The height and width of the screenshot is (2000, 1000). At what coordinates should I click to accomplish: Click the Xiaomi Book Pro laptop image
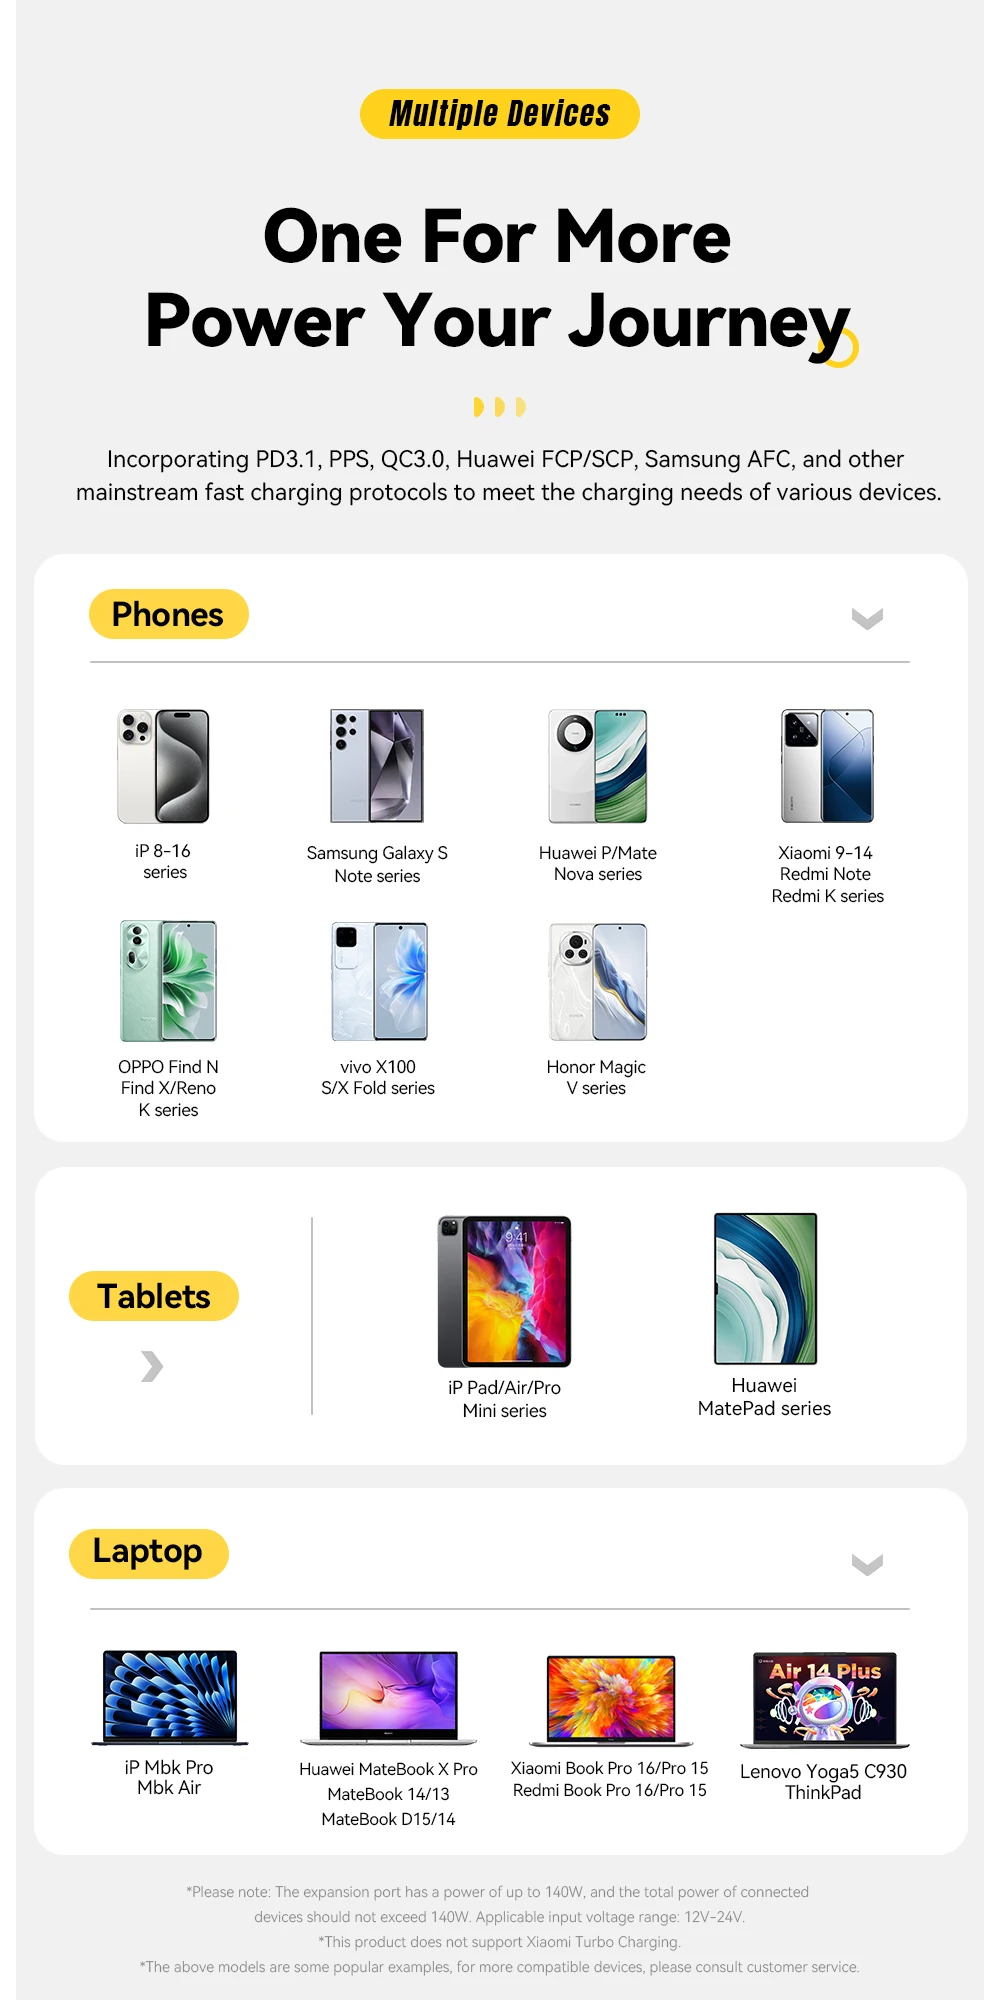[x=610, y=1700]
